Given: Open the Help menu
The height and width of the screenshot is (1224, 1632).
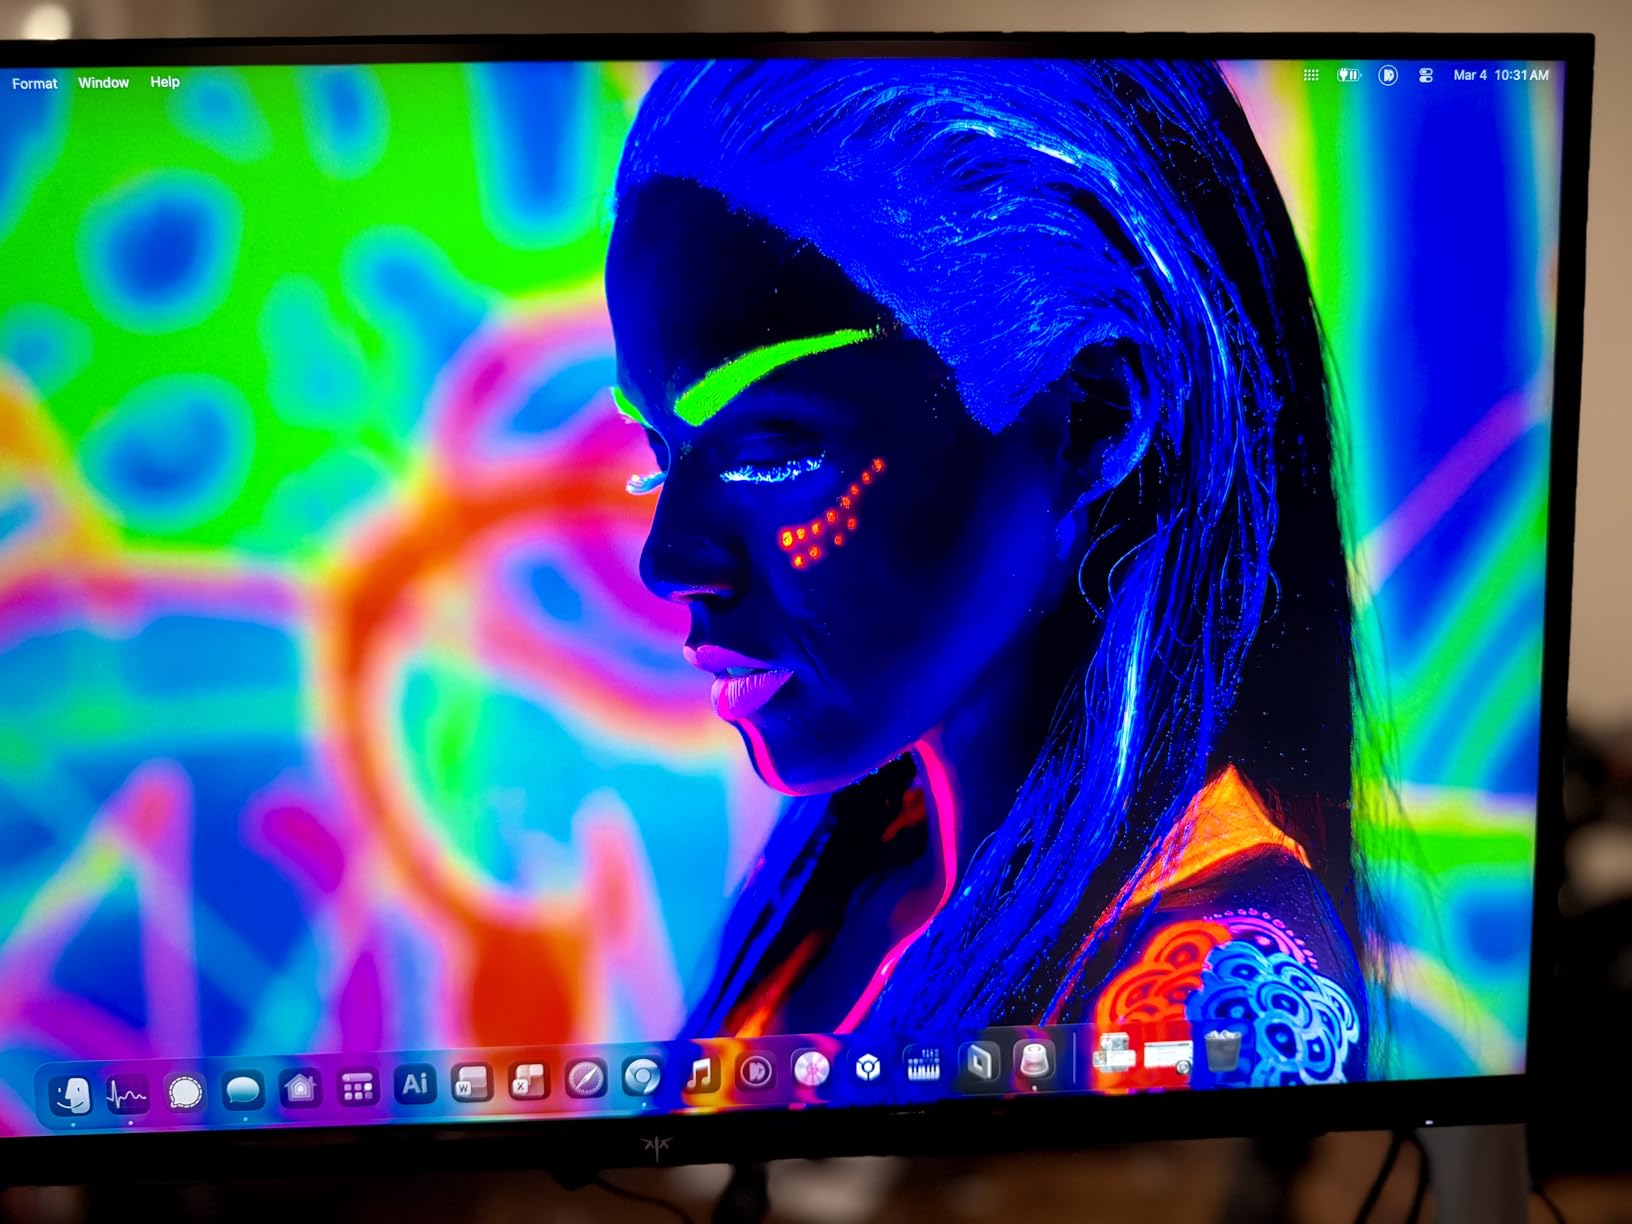Looking at the screenshot, I should [164, 82].
